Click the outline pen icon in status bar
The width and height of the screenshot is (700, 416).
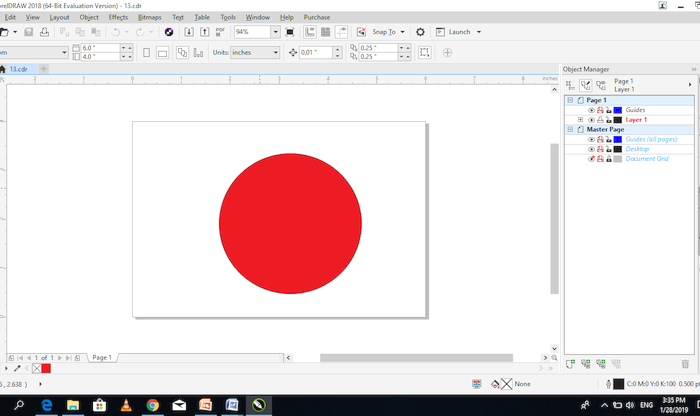(608, 384)
